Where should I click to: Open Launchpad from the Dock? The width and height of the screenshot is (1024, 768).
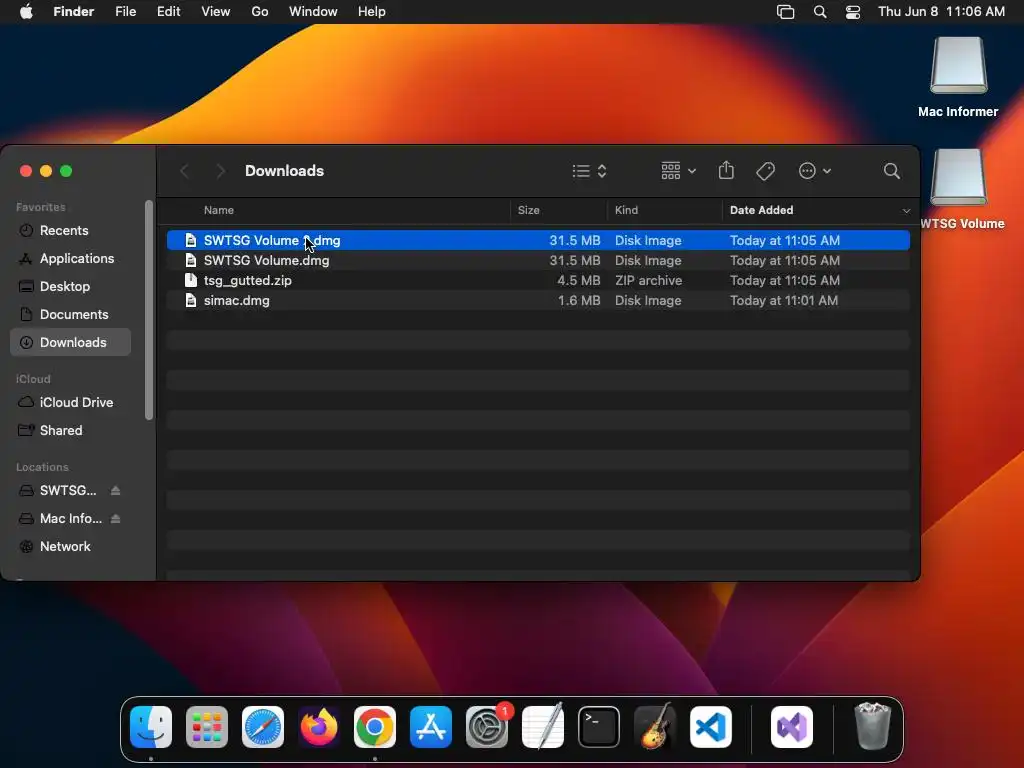pos(207,727)
